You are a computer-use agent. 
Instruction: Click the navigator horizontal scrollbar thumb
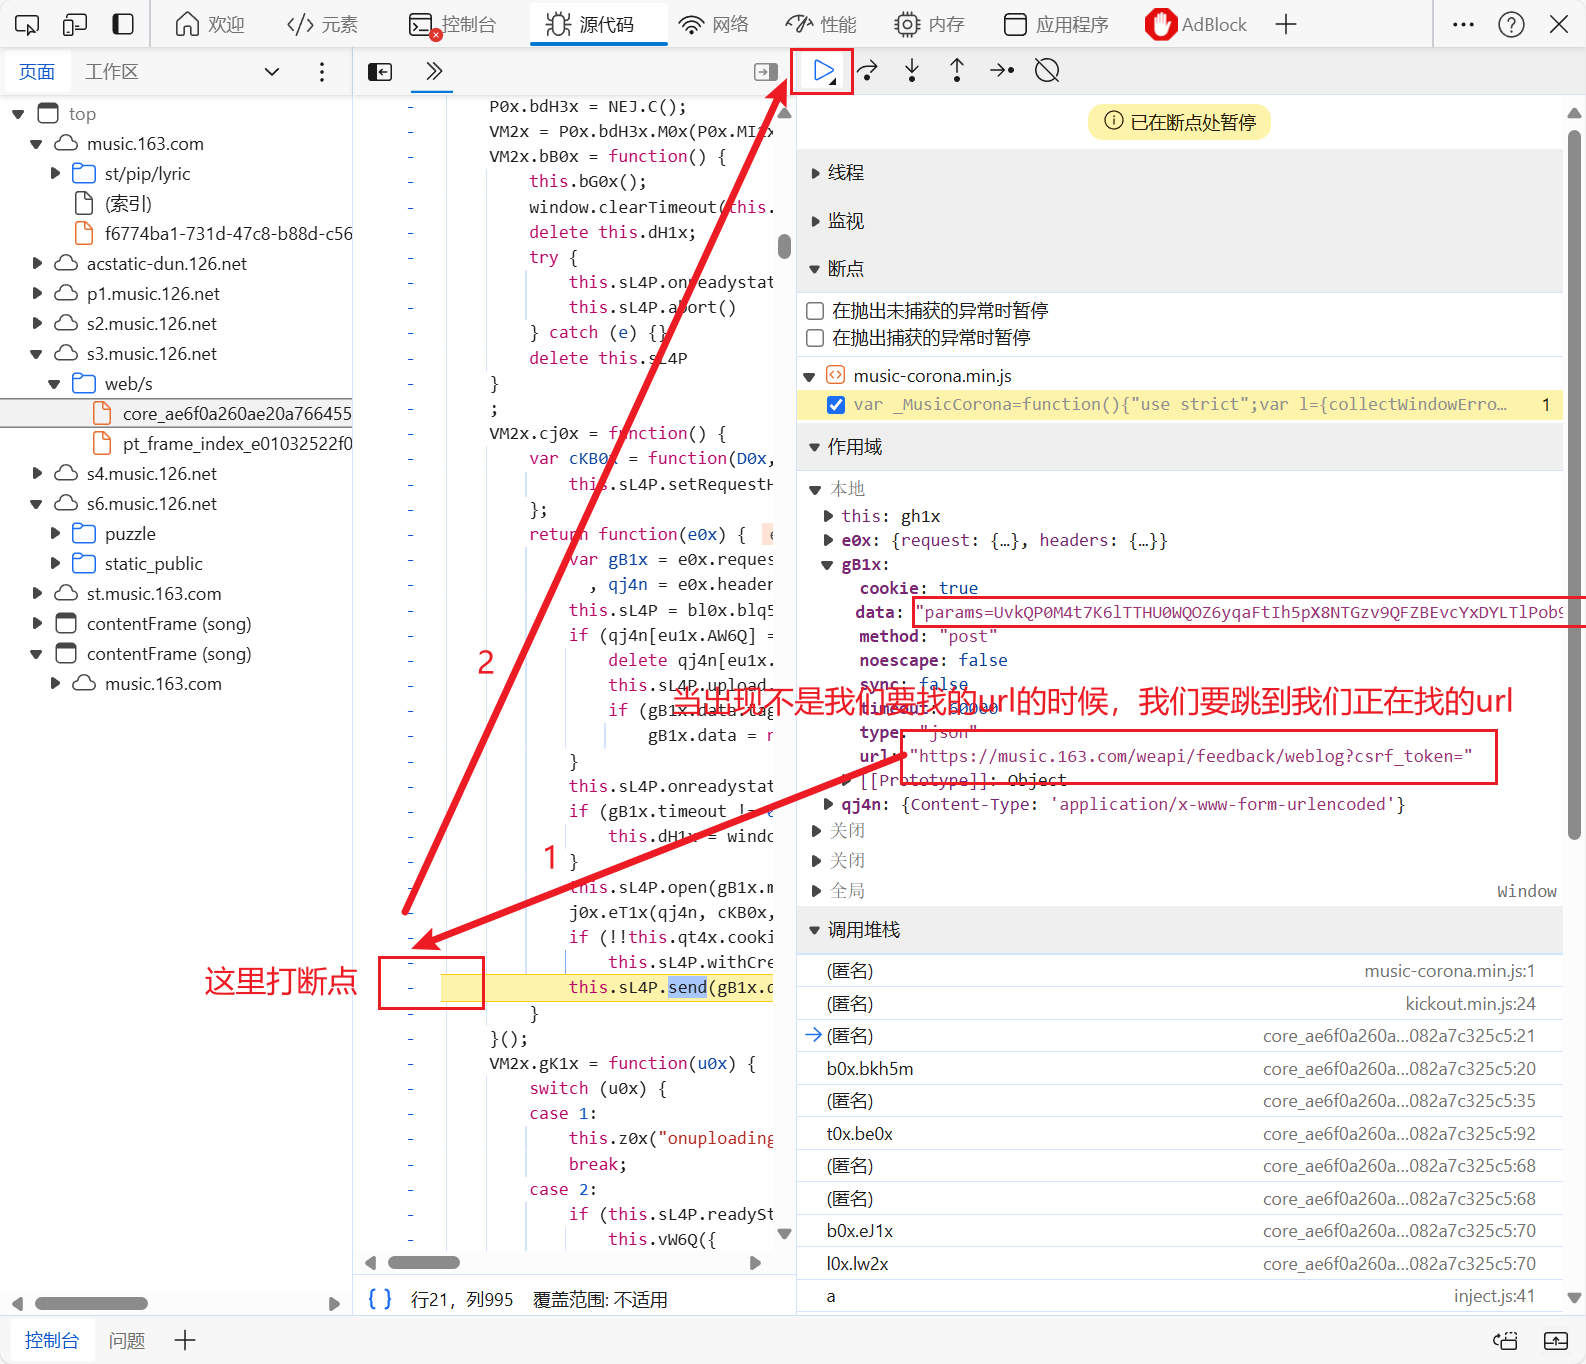click(x=91, y=1303)
